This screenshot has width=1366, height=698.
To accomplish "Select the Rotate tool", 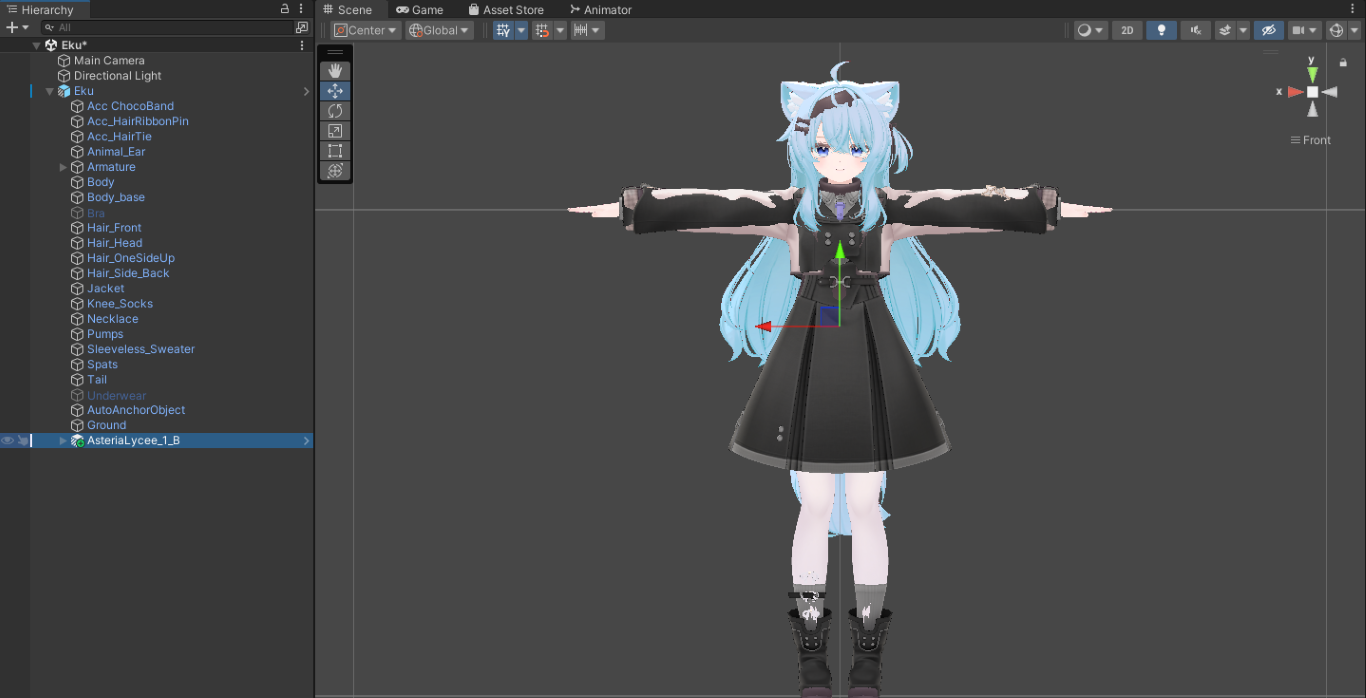I will point(335,111).
